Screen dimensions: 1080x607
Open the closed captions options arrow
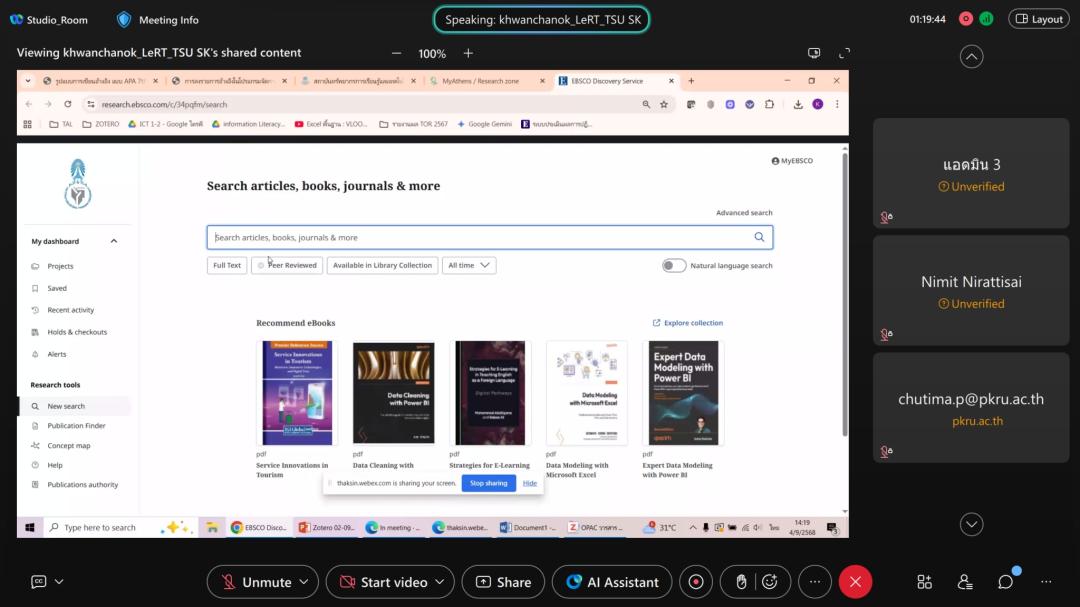59,582
